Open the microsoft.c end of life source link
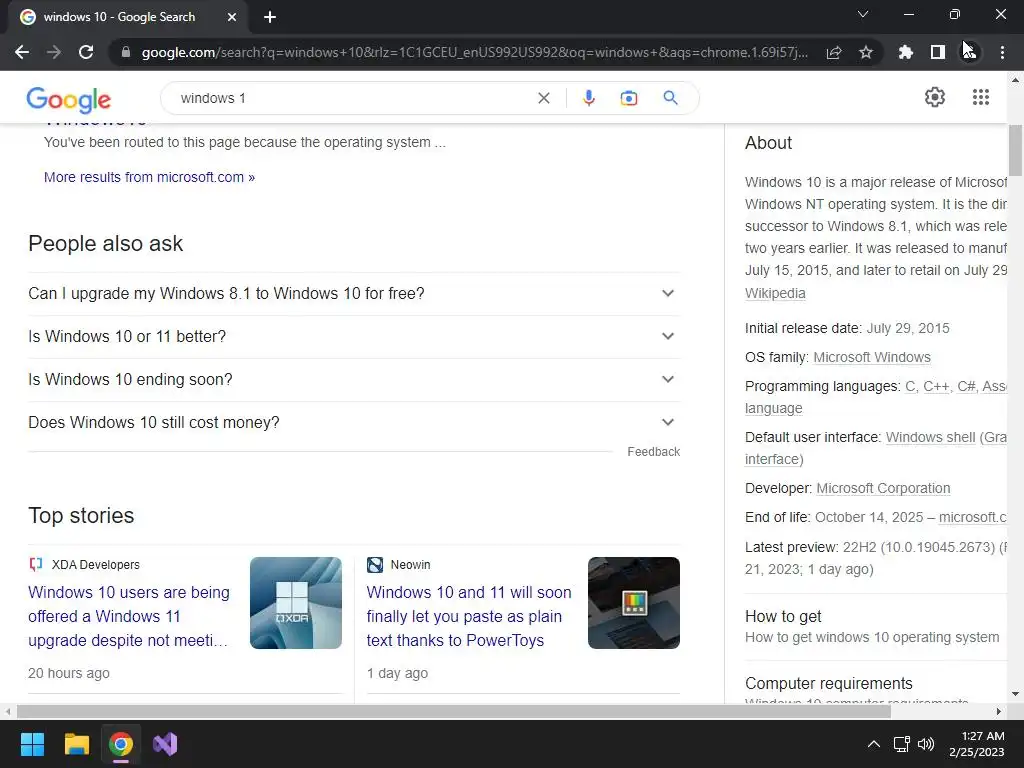The height and width of the screenshot is (768, 1024). click(972, 517)
